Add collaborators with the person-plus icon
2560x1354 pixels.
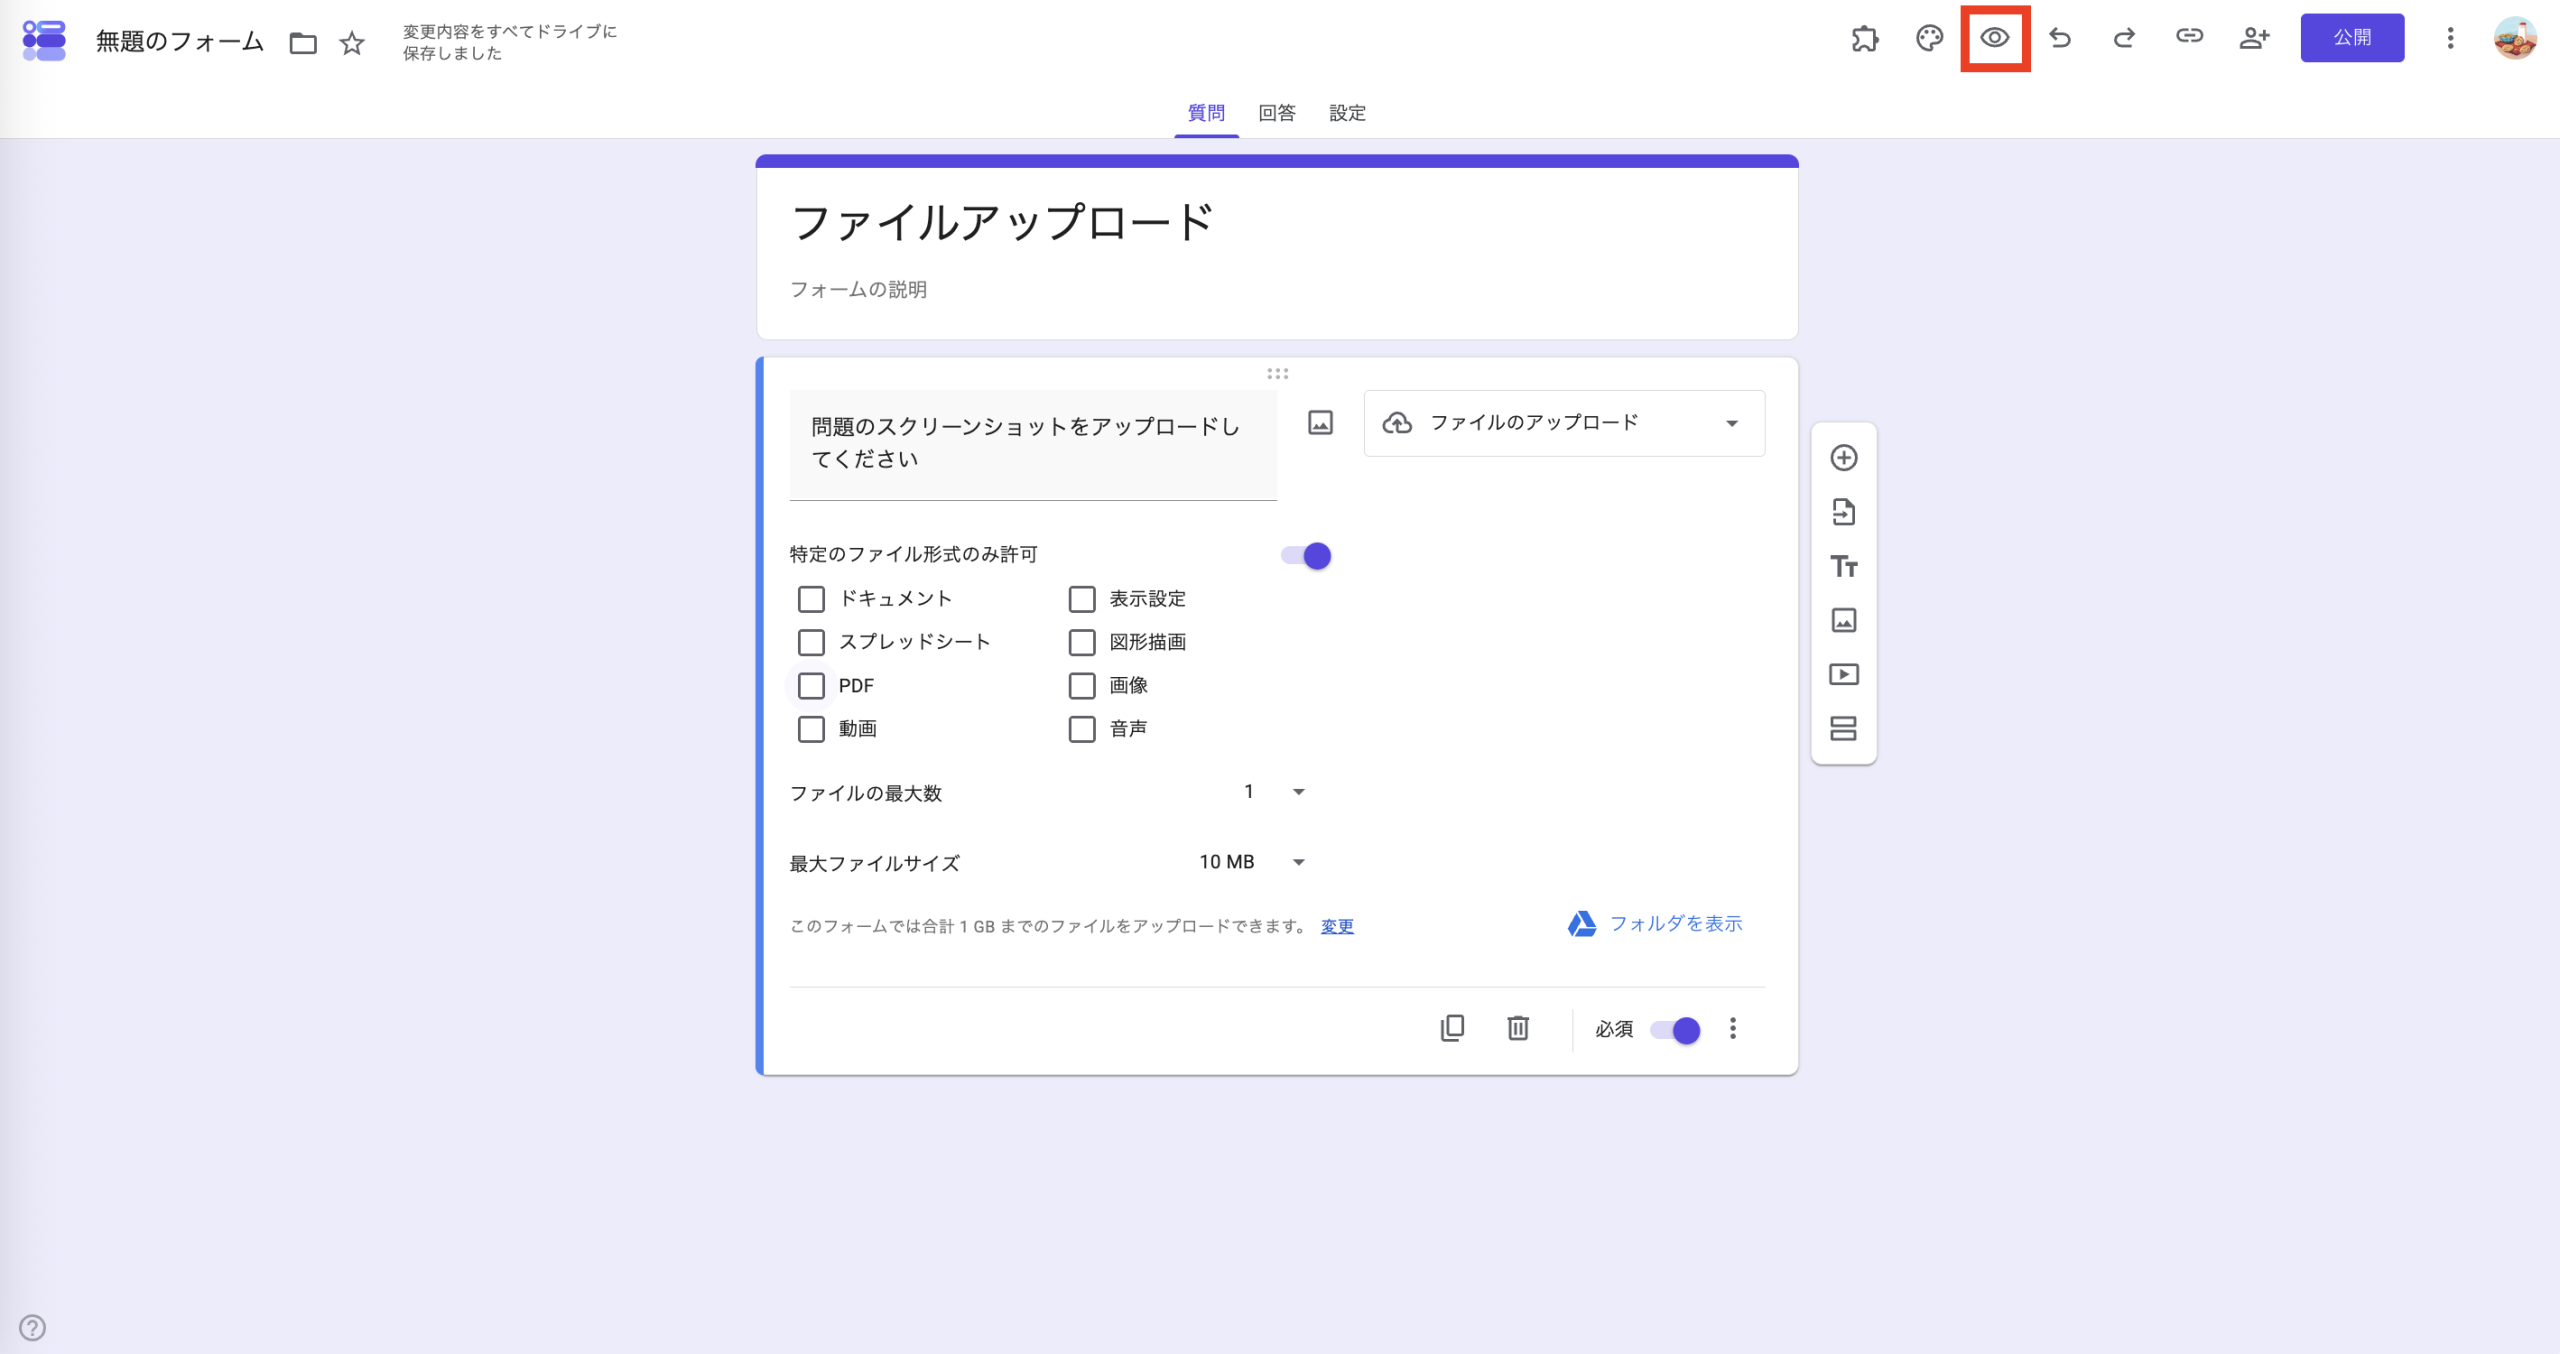tap(2254, 38)
